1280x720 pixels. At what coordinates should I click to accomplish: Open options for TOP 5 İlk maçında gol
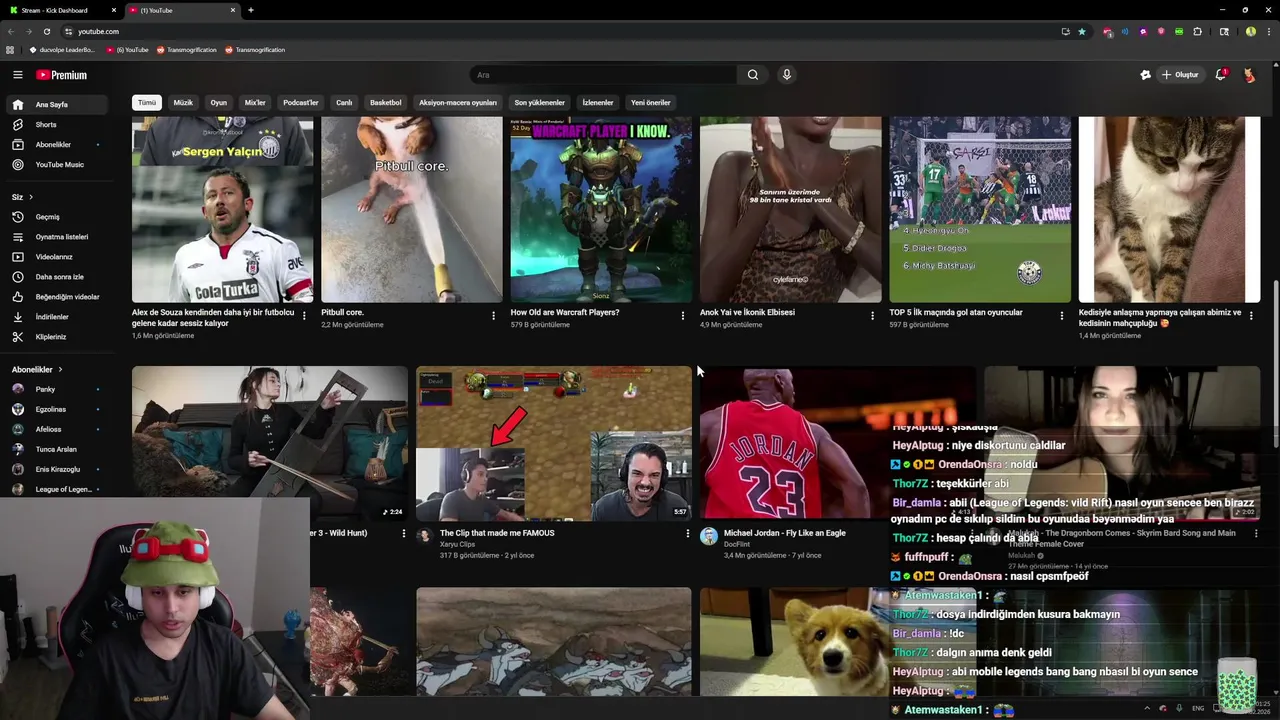[x=1062, y=315]
